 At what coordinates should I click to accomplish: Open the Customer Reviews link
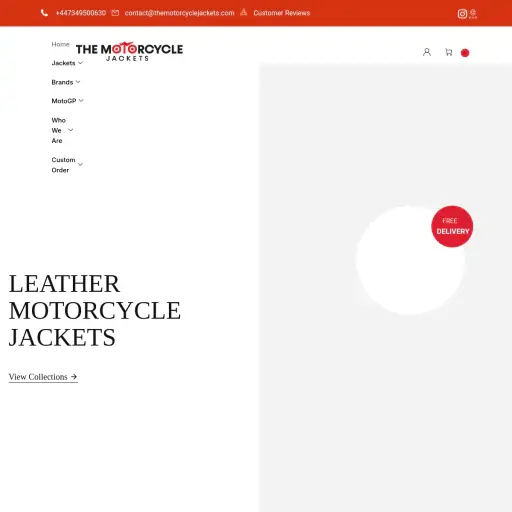pyautogui.click(x=282, y=13)
